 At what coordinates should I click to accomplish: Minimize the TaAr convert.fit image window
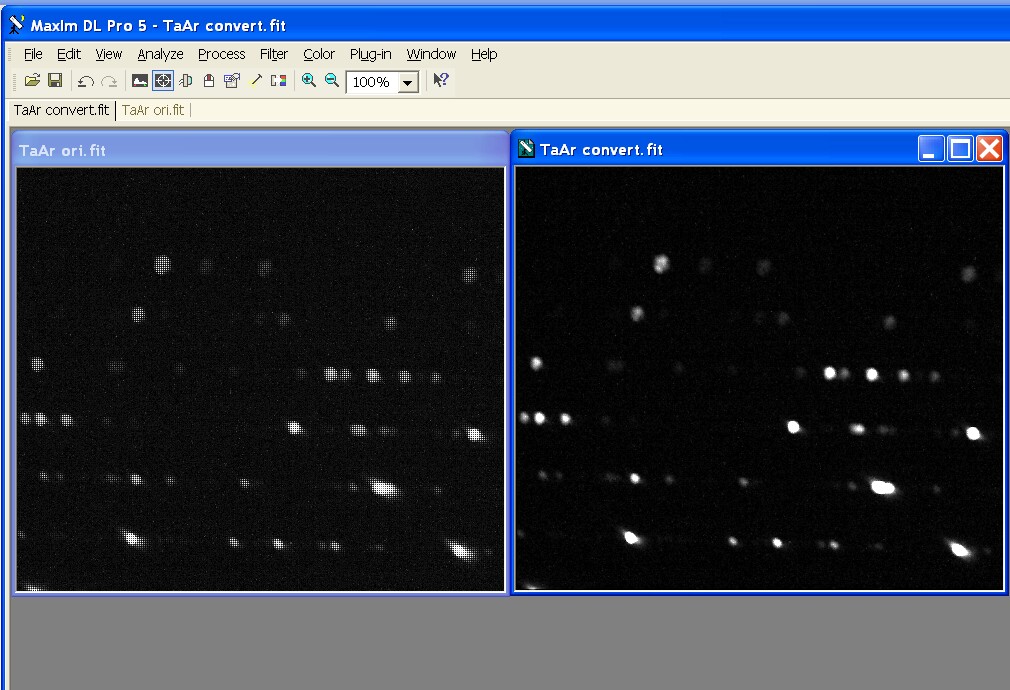(x=931, y=149)
